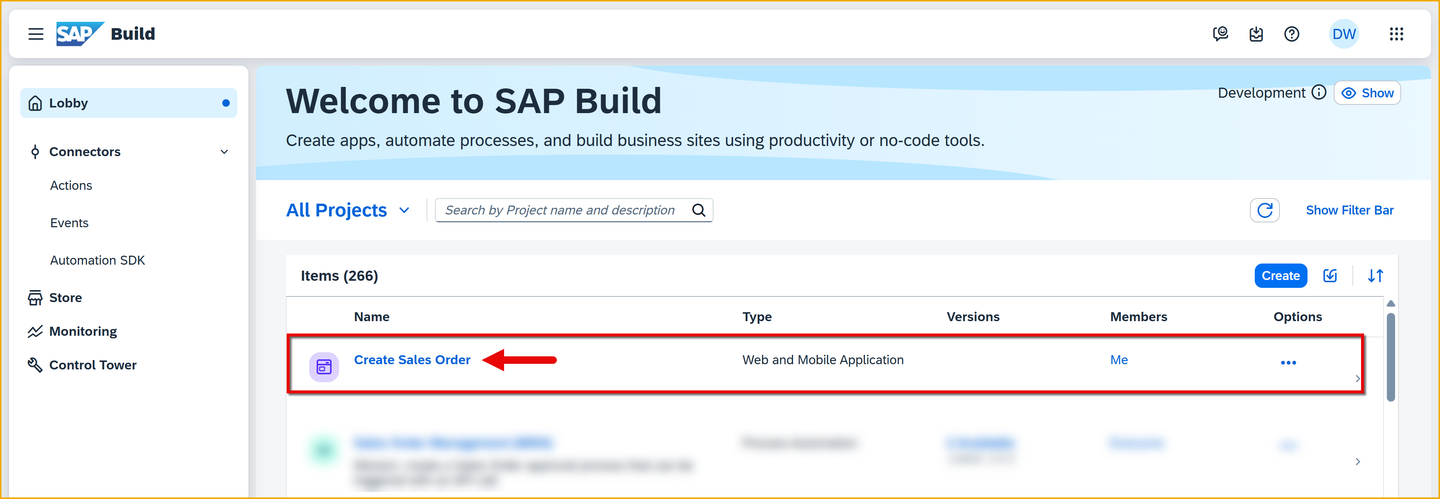Open the DW user profile avatar
This screenshot has height=499, width=1440.
(1344, 34)
